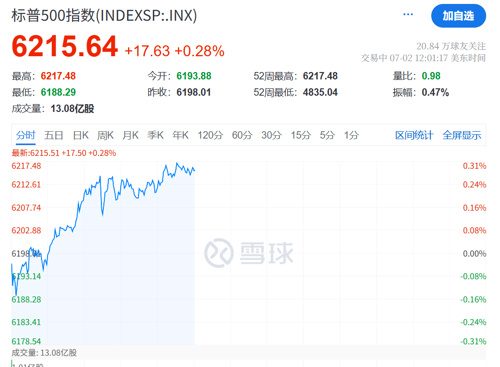Select the 分时 intraday chart tab
This screenshot has width=500, height=367.
click(x=26, y=135)
